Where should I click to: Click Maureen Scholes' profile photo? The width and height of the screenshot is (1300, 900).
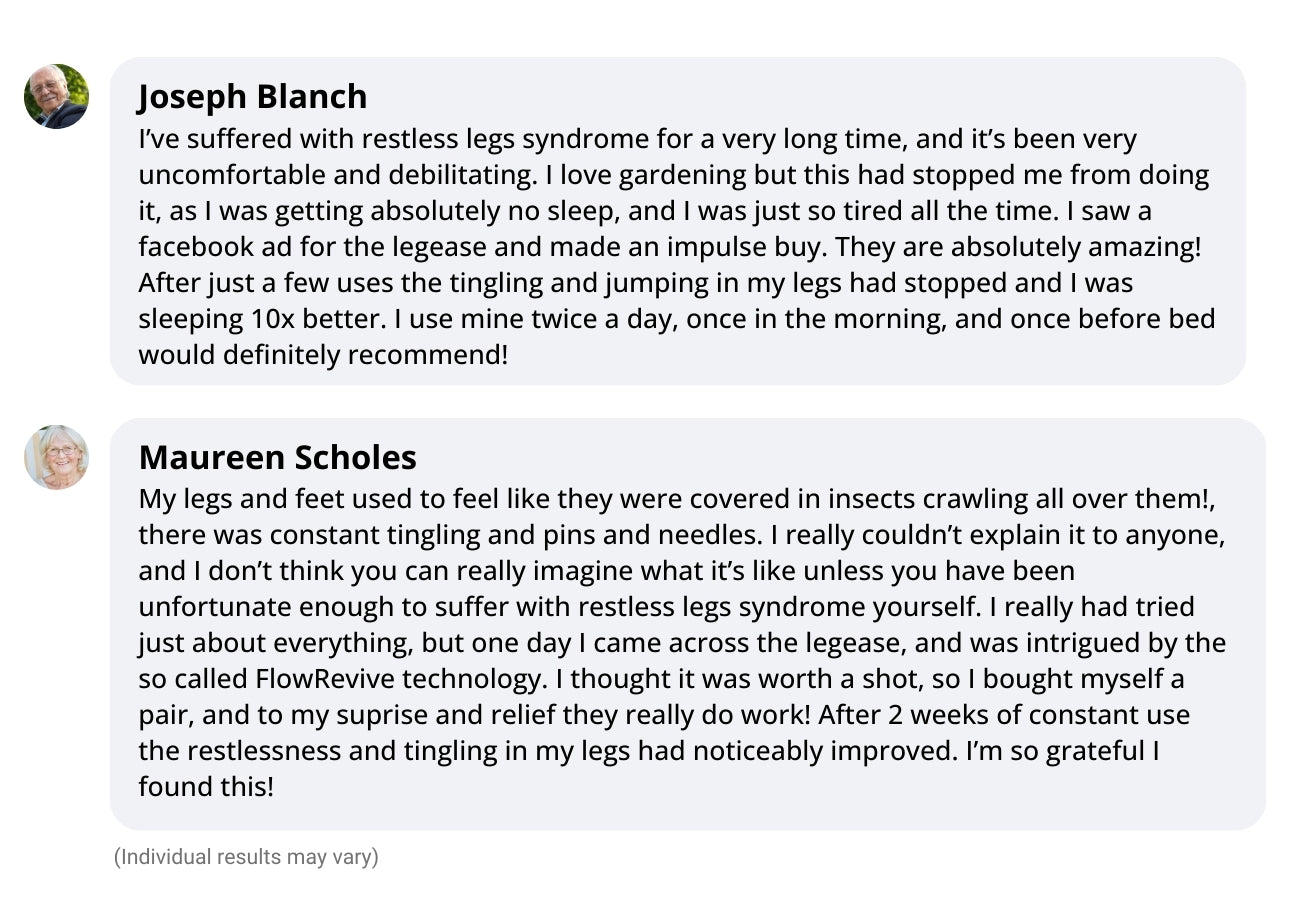pos(57,458)
